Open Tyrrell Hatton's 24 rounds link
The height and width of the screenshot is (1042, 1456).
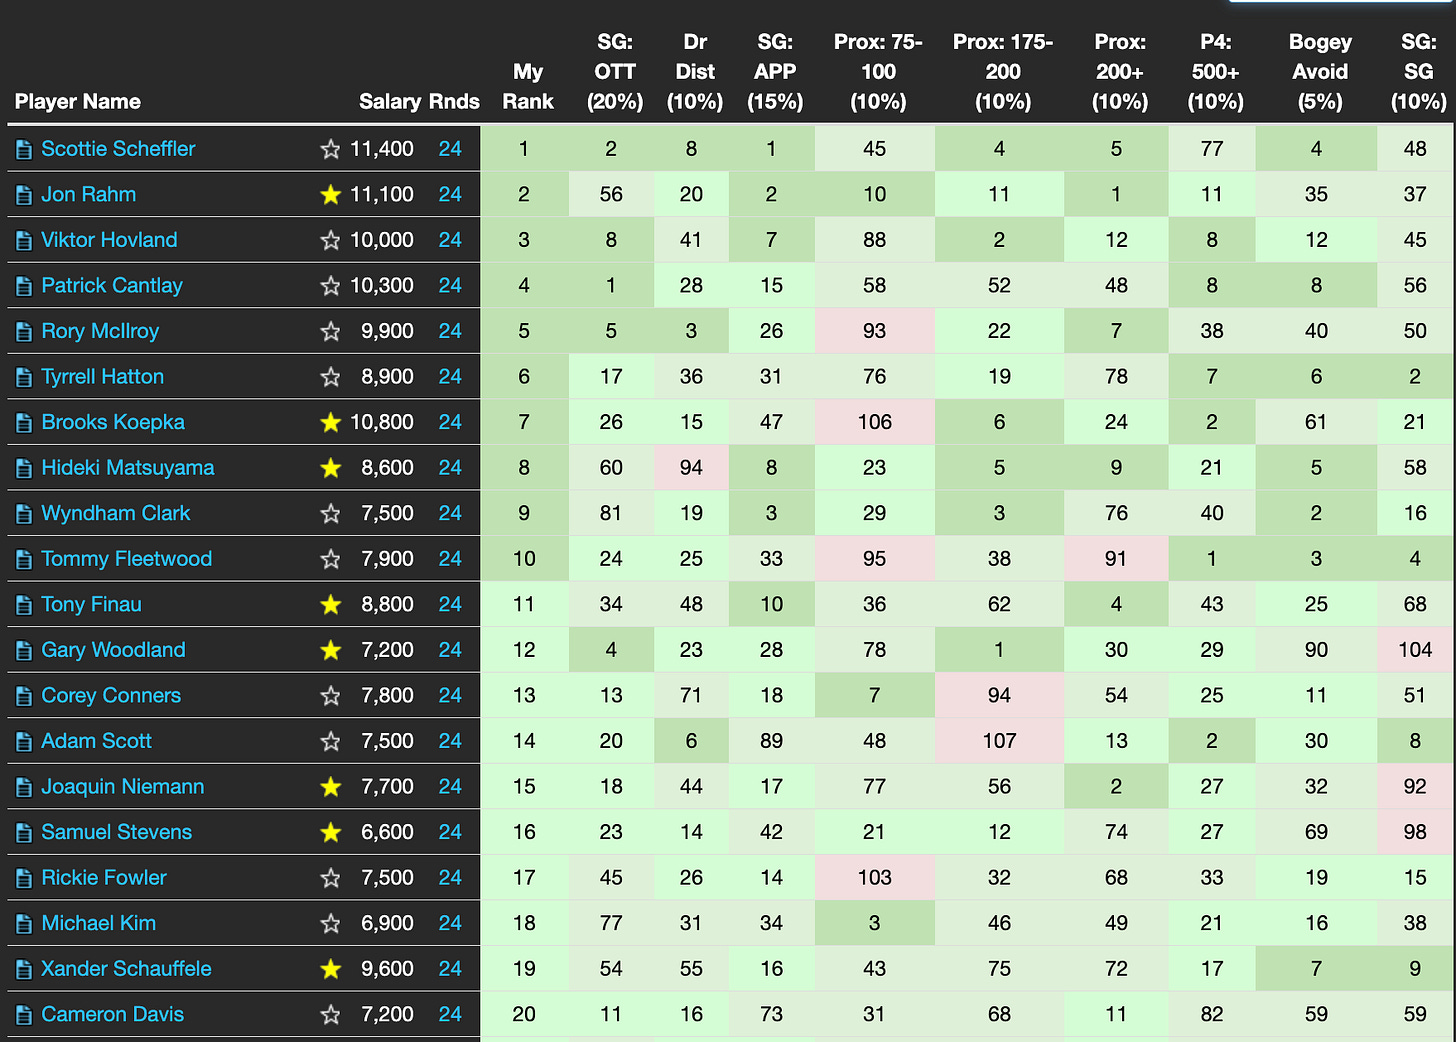(450, 377)
